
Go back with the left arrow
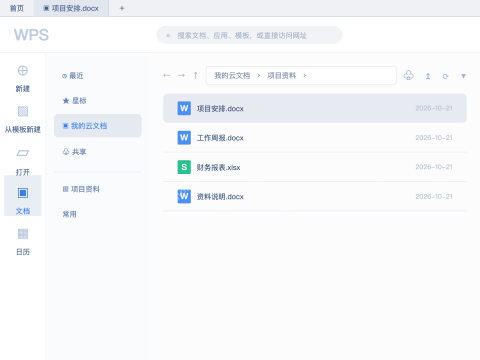167,76
